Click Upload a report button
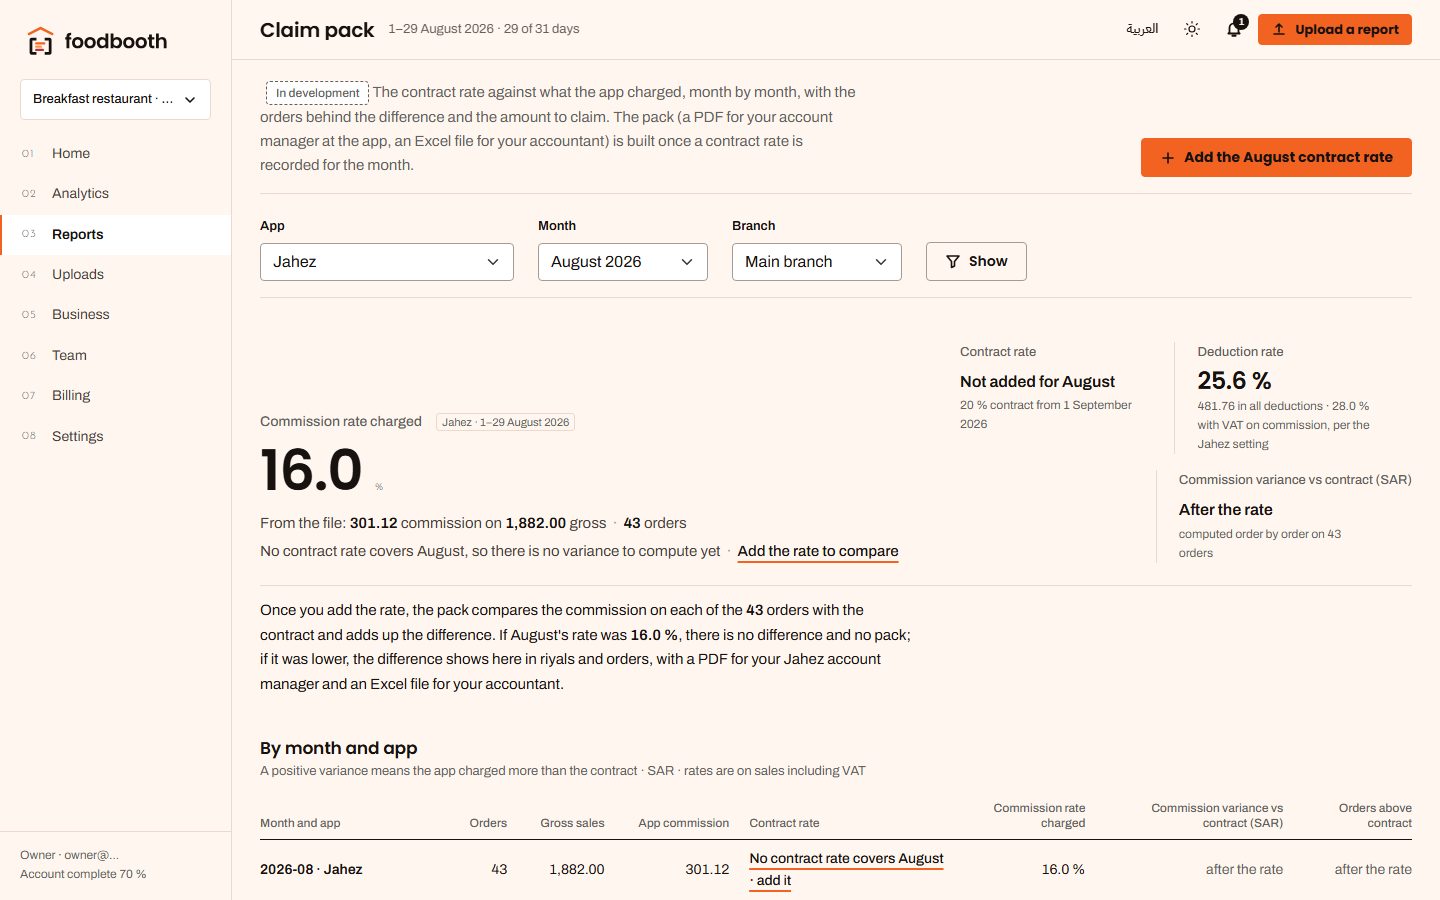Viewport: 1440px width, 900px height. pos(1335,29)
